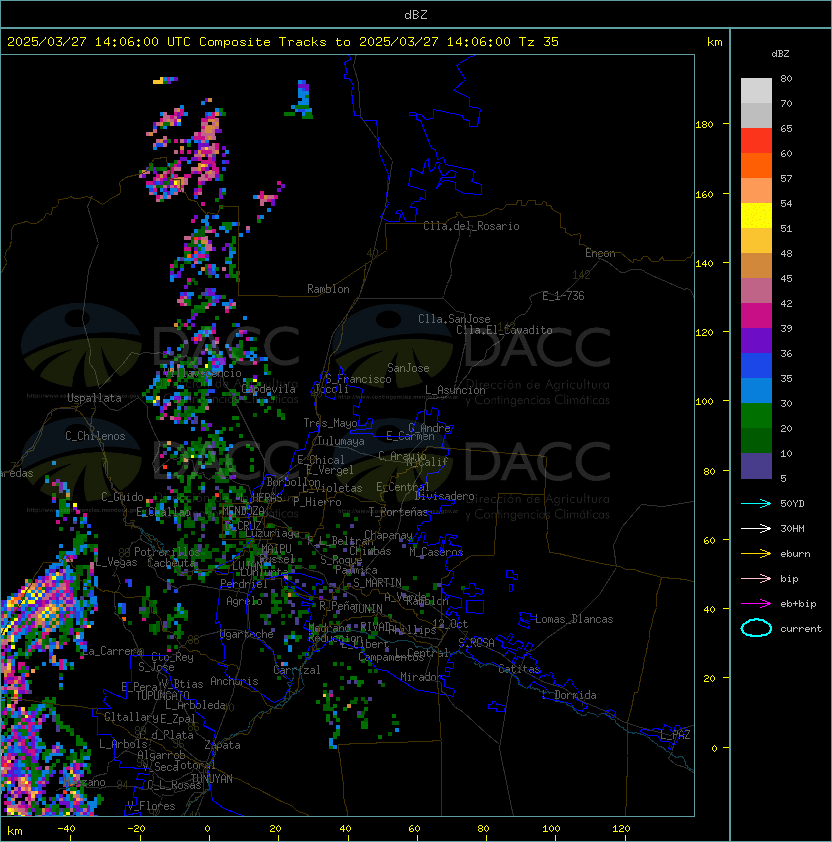The image size is (832, 842).
Task: Click the Uspallata map label
Action: tap(94, 398)
